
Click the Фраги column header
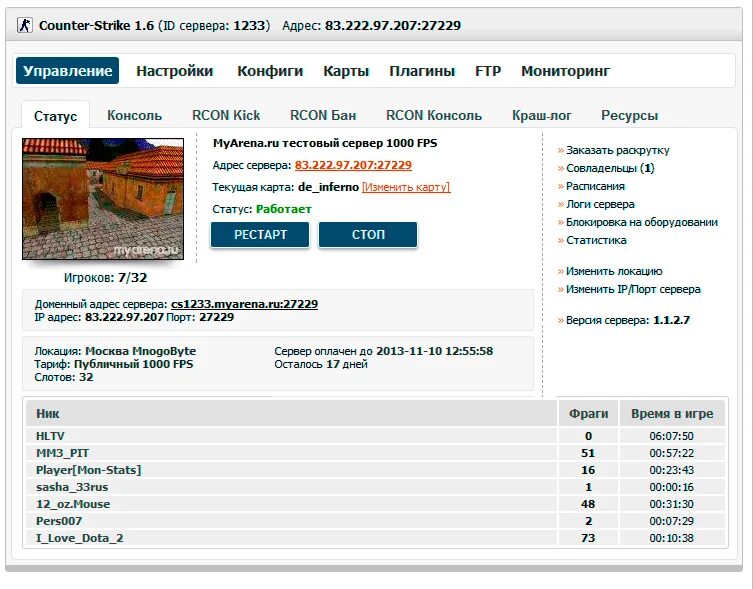[x=588, y=414]
